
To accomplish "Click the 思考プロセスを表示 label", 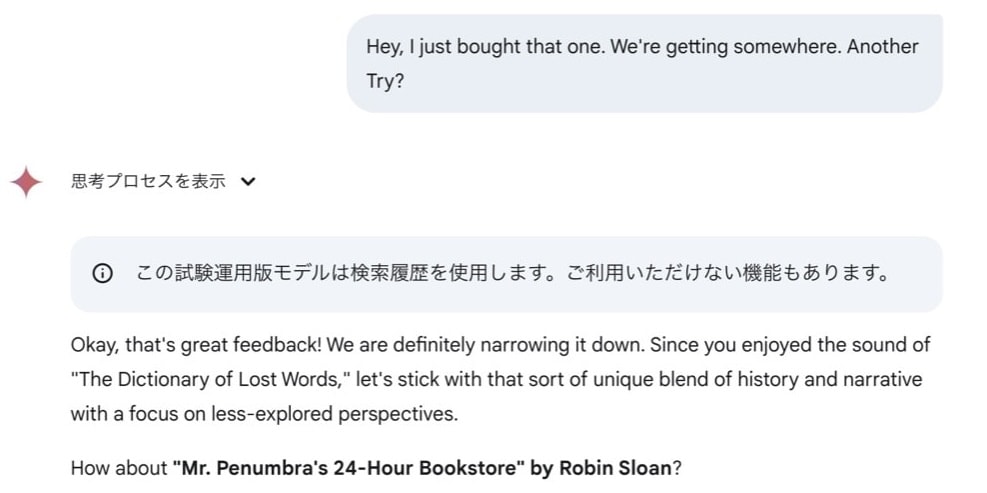I will coord(148,182).
